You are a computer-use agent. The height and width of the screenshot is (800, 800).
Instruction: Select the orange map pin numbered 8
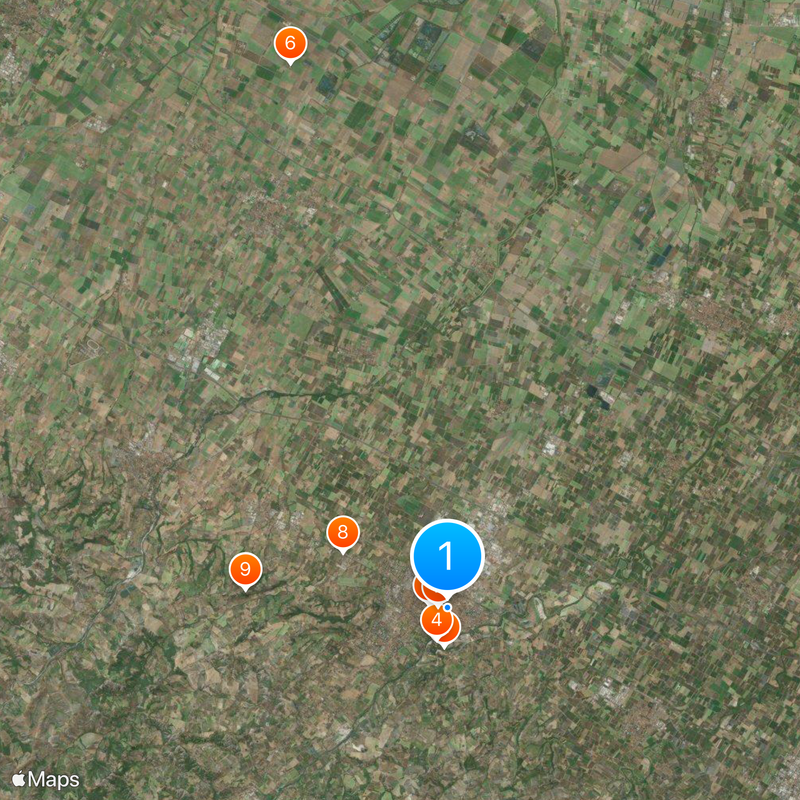tap(343, 533)
